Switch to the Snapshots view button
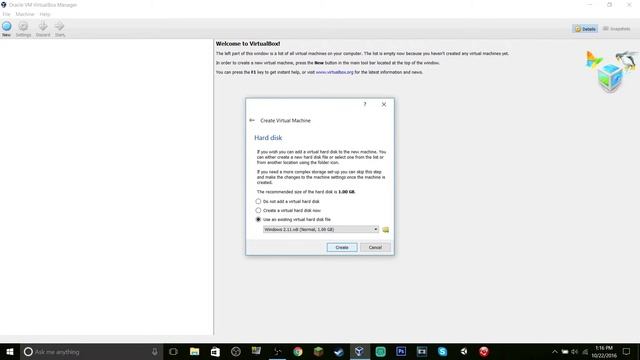Screen dimensions: 640x360 pyautogui.click(x=617, y=29)
